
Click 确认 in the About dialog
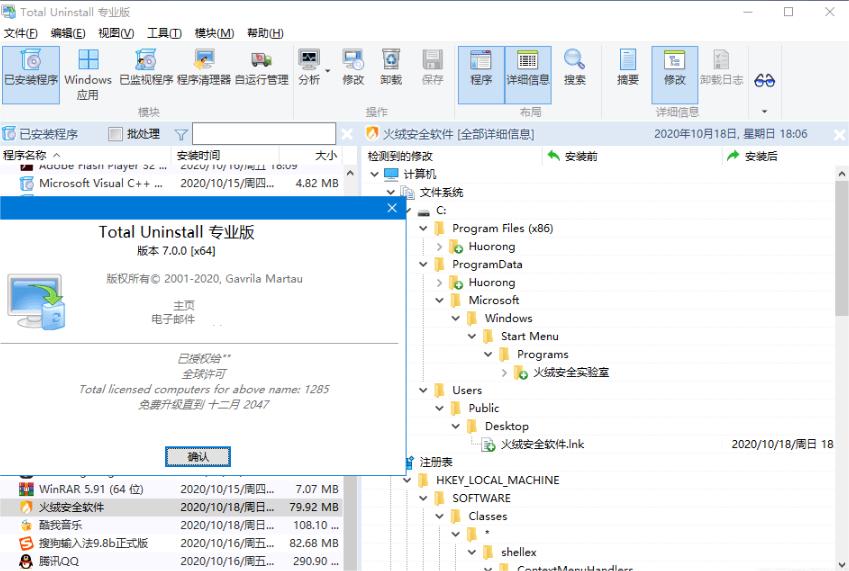pos(198,457)
